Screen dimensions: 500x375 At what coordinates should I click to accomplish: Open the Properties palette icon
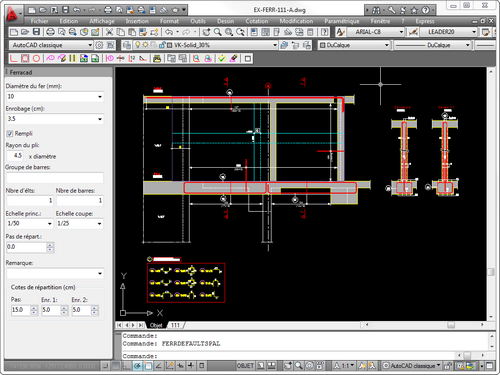pos(254,32)
